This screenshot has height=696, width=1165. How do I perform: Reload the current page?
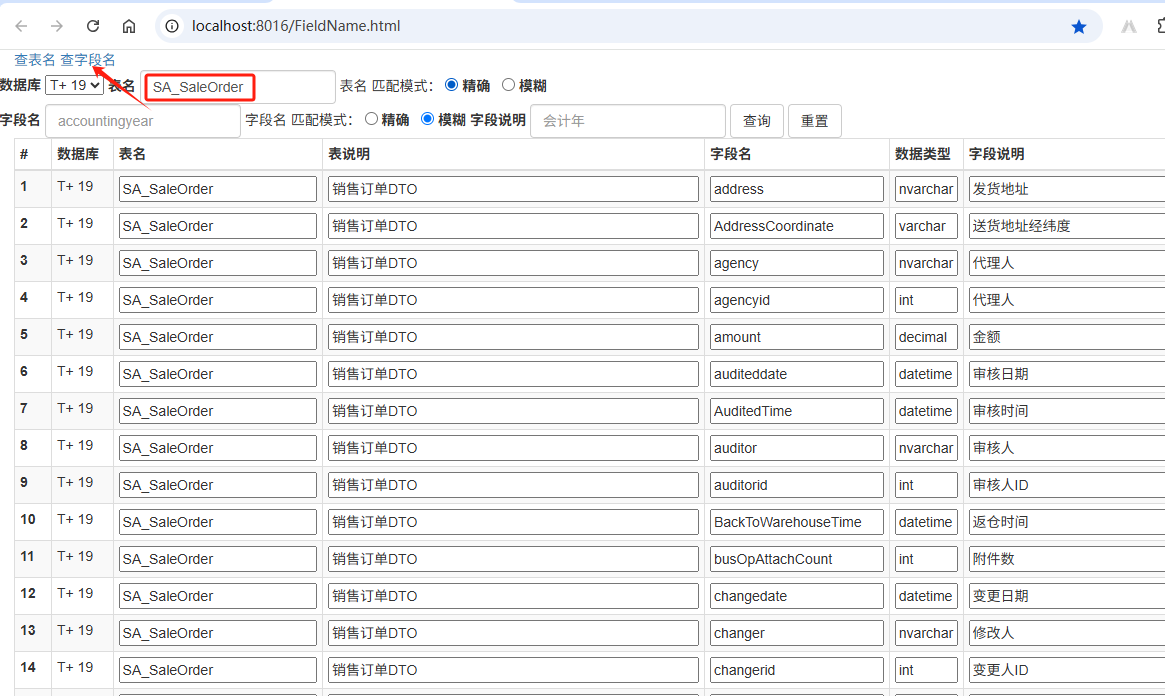pos(93,26)
